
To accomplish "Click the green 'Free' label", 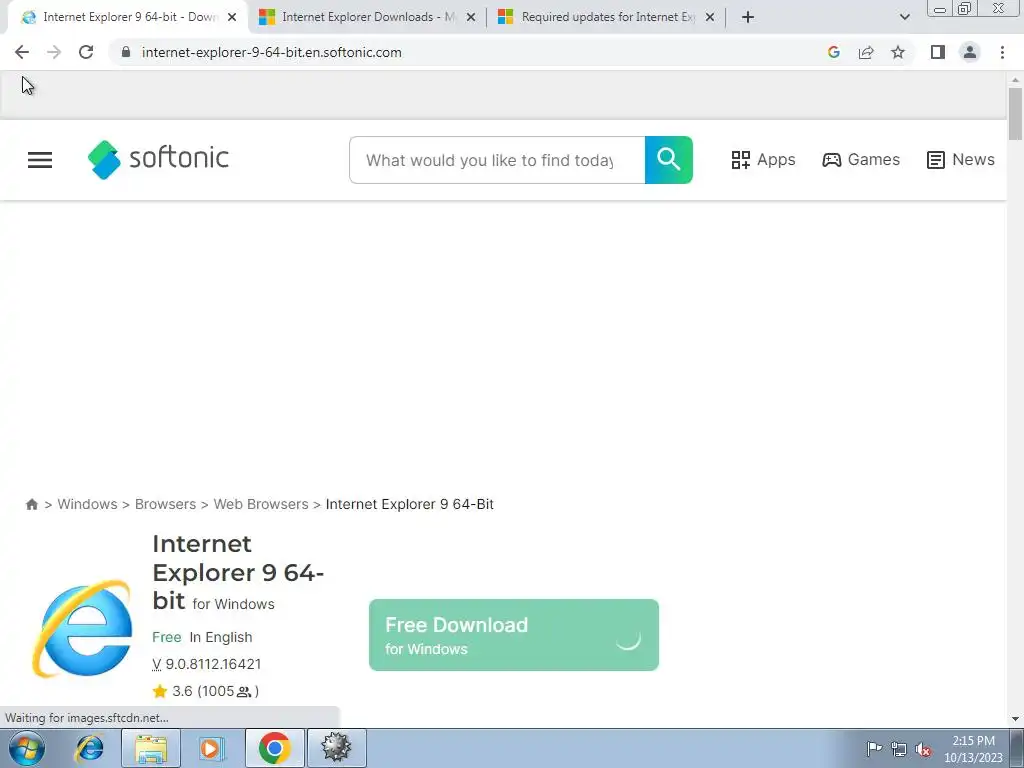I will (x=167, y=637).
